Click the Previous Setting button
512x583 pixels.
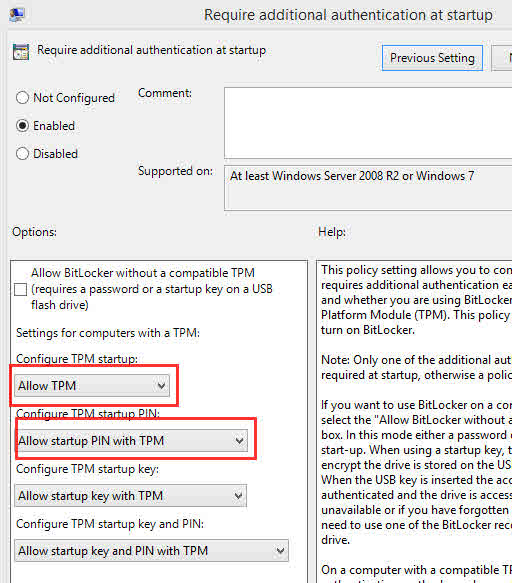click(432, 58)
